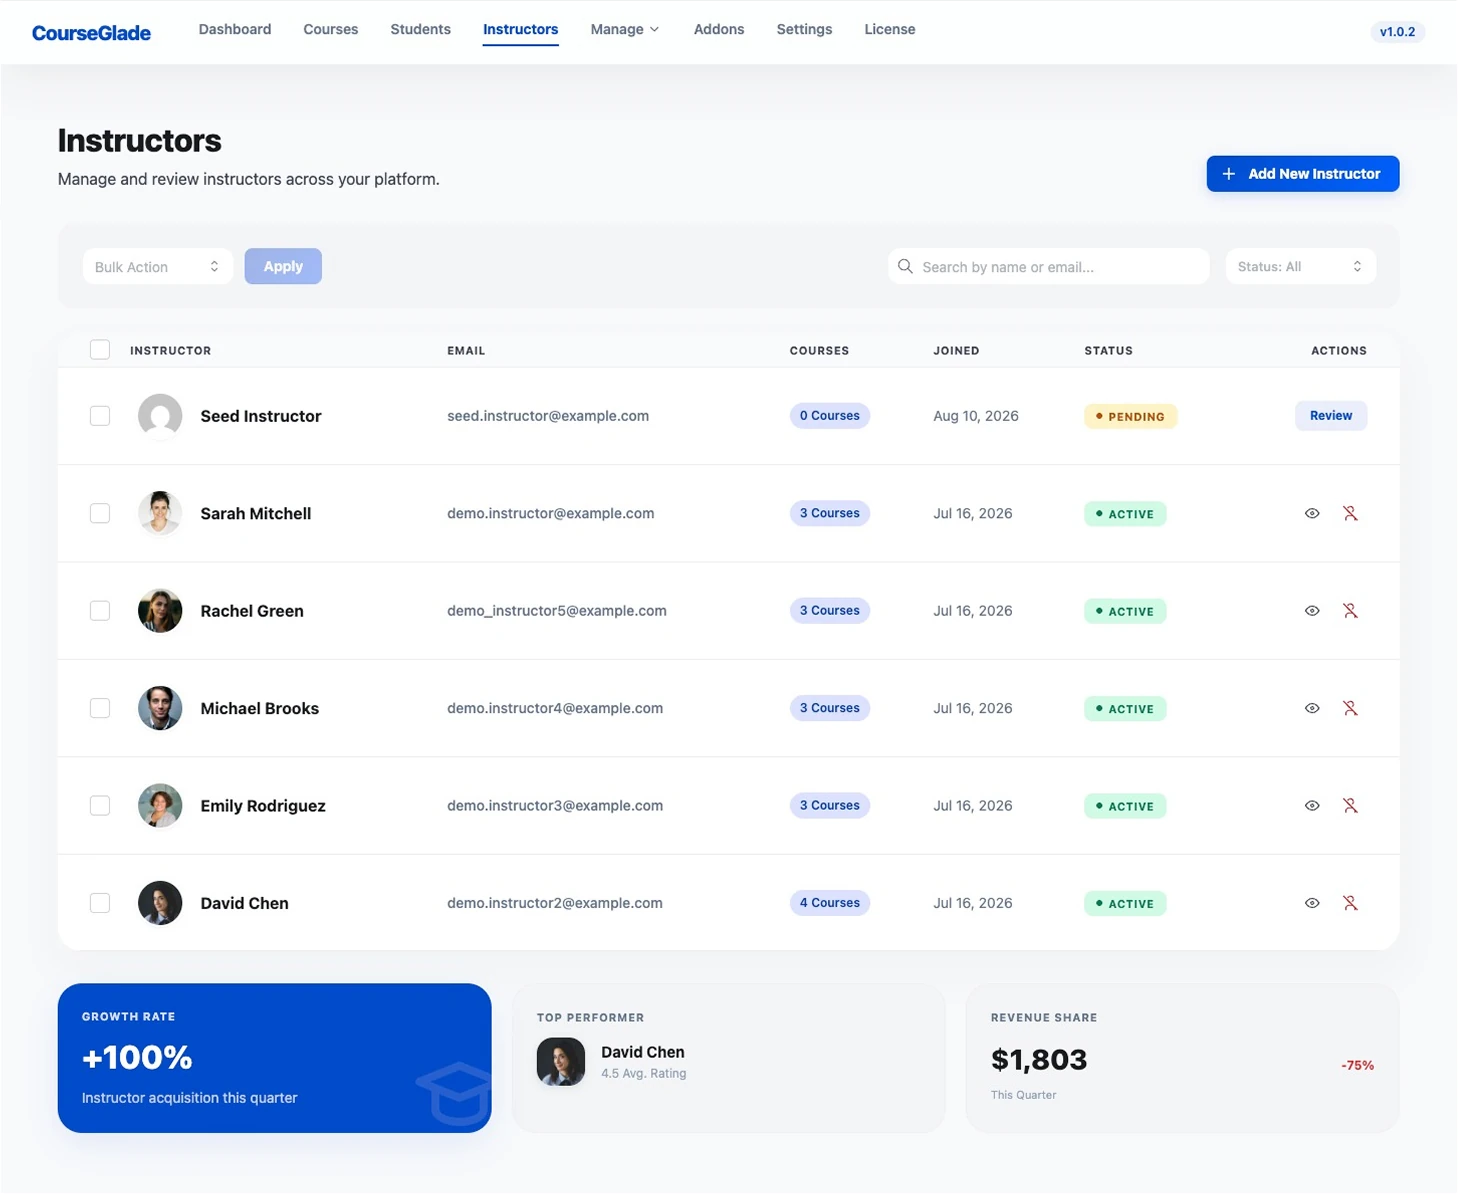Check the Sarah Mitchell row checkbox
The image size is (1458, 1194).
pyautogui.click(x=100, y=513)
